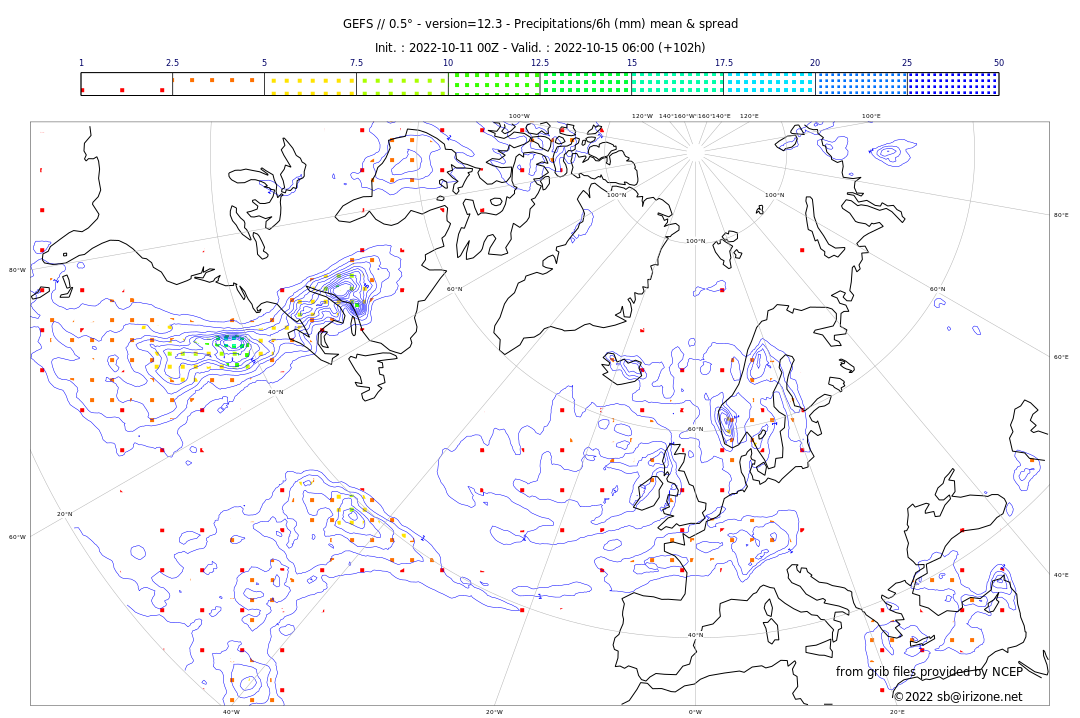Click the dense green 12.5–15 mm legend segment
This screenshot has width=1080, height=718.
pyautogui.click(x=585, y=84)
